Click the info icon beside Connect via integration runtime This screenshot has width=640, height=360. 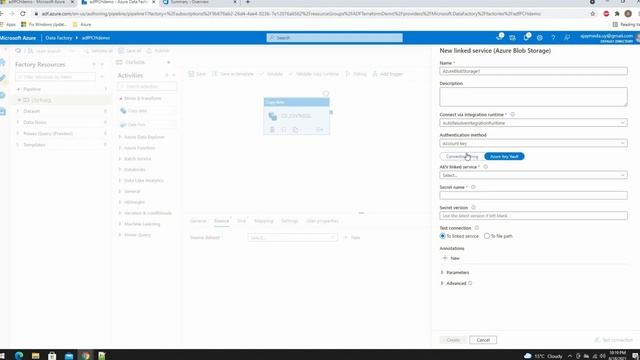pos(513,115)
